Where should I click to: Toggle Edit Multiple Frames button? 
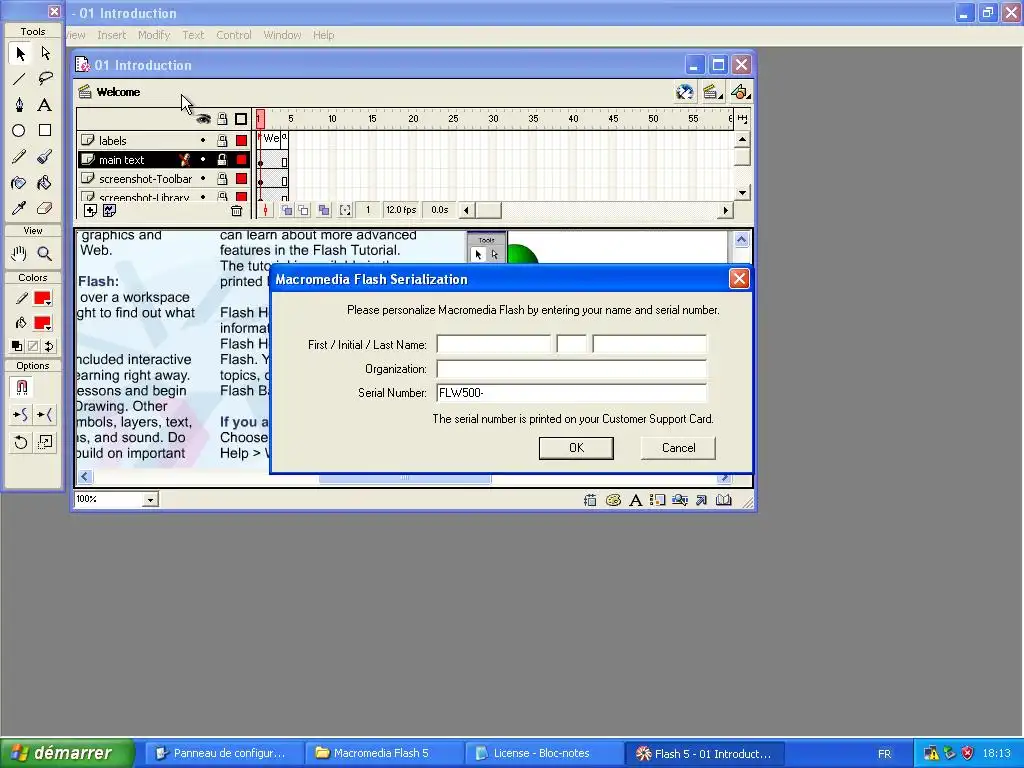324,210
